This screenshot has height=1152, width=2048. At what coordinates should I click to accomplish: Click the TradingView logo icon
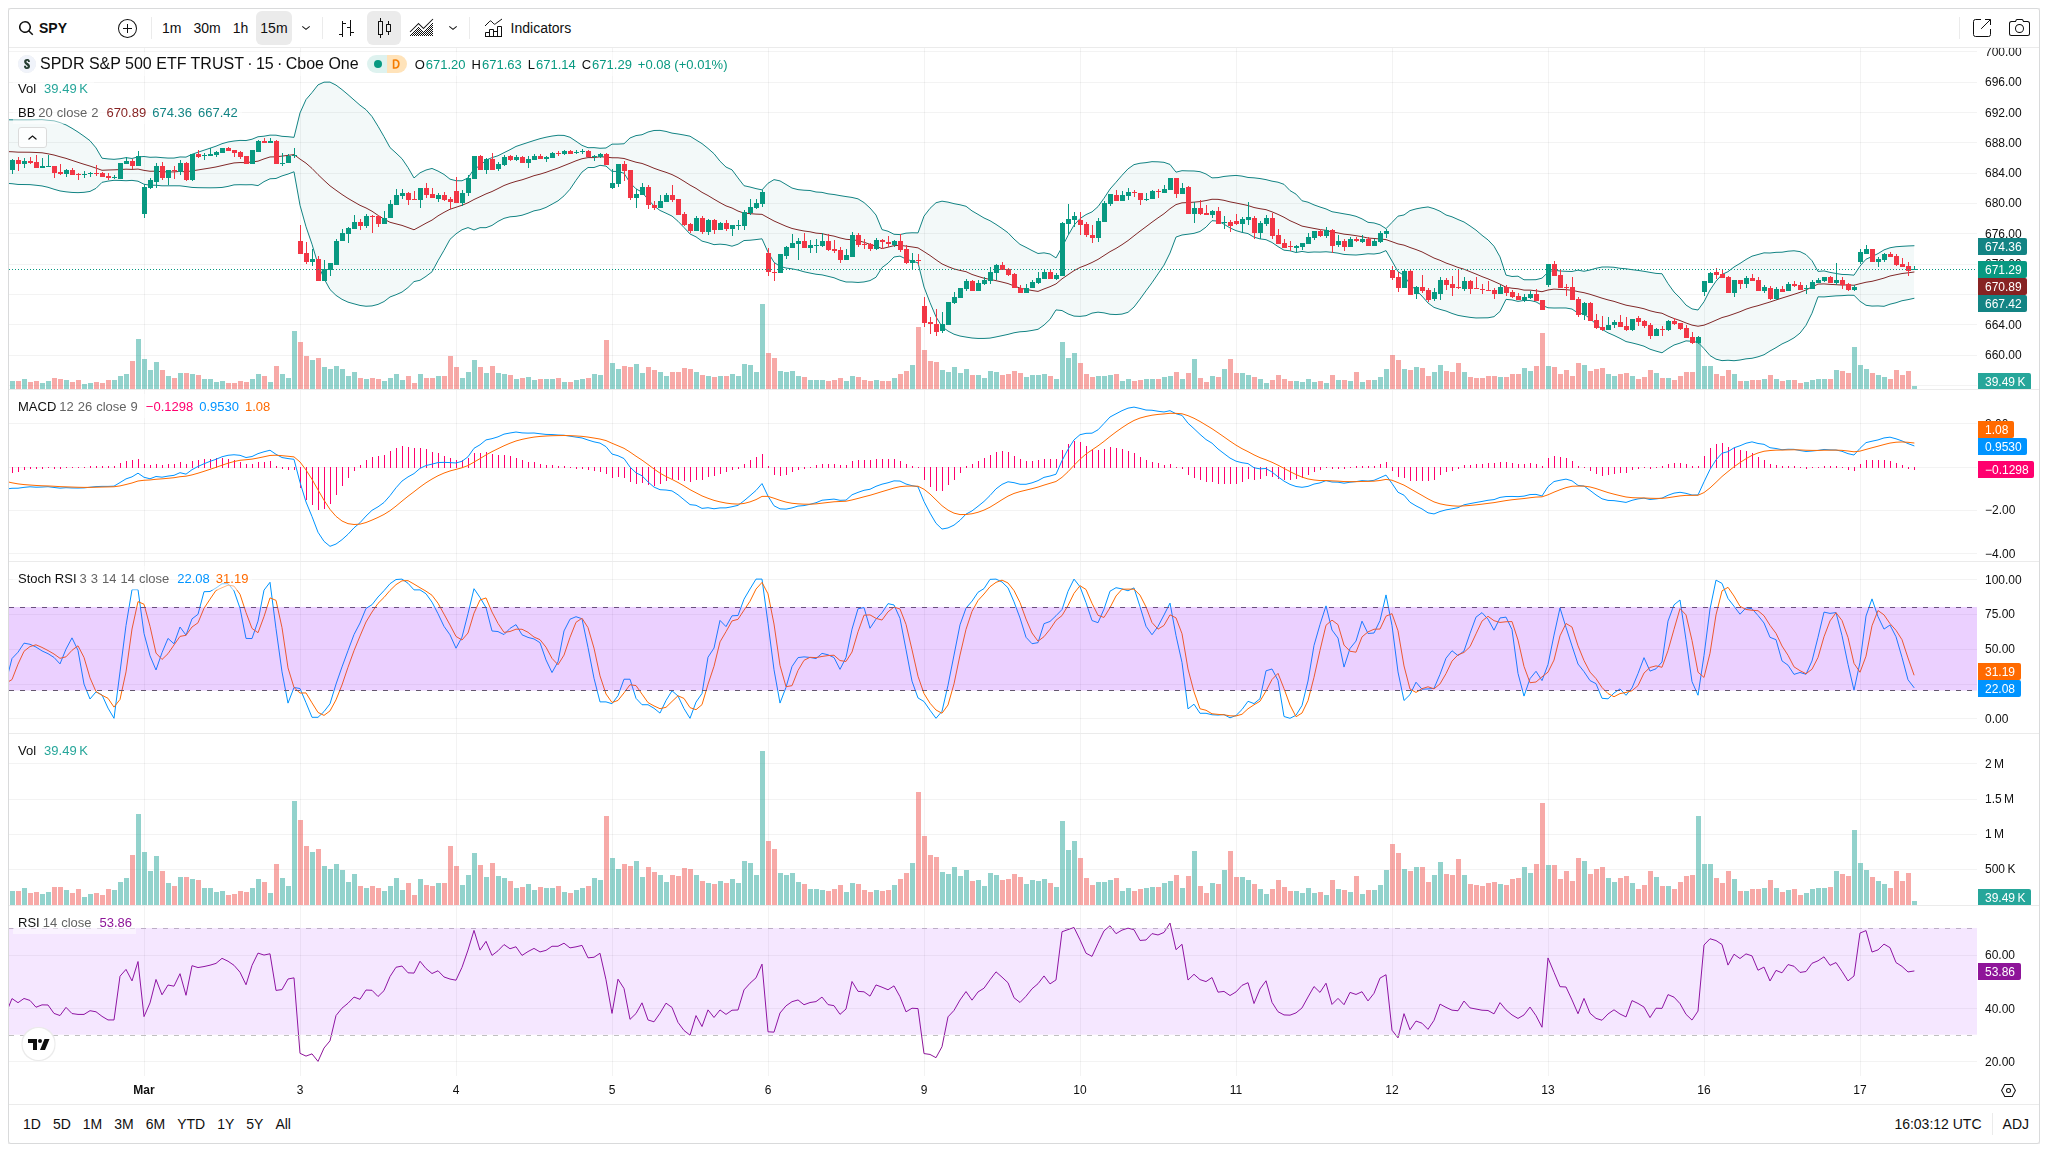pos(38,1044)
